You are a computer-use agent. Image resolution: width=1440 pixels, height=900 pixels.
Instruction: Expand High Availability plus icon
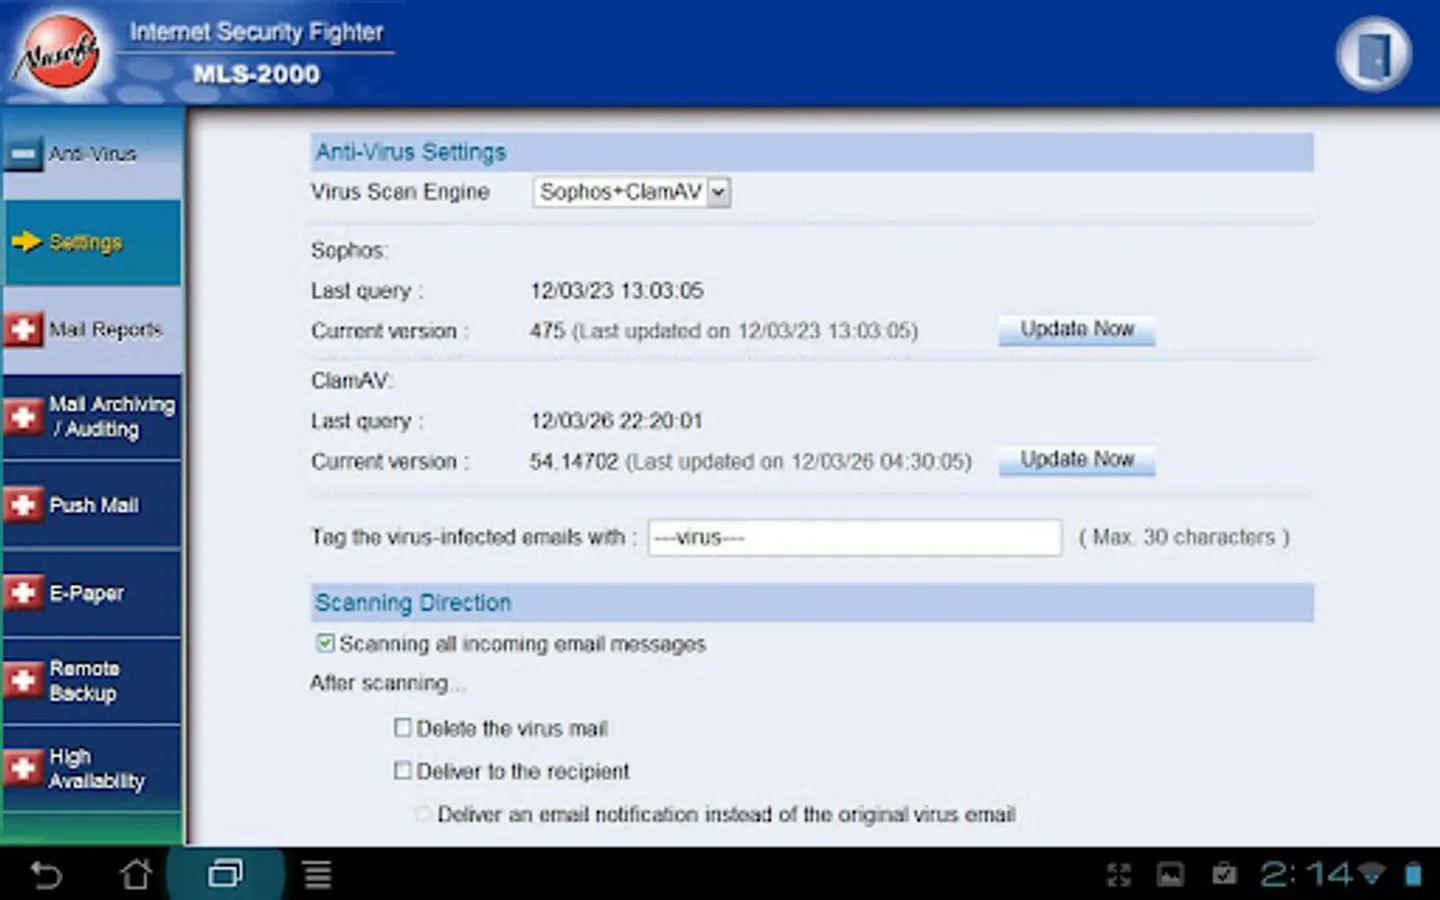click(x=23, y=768)
